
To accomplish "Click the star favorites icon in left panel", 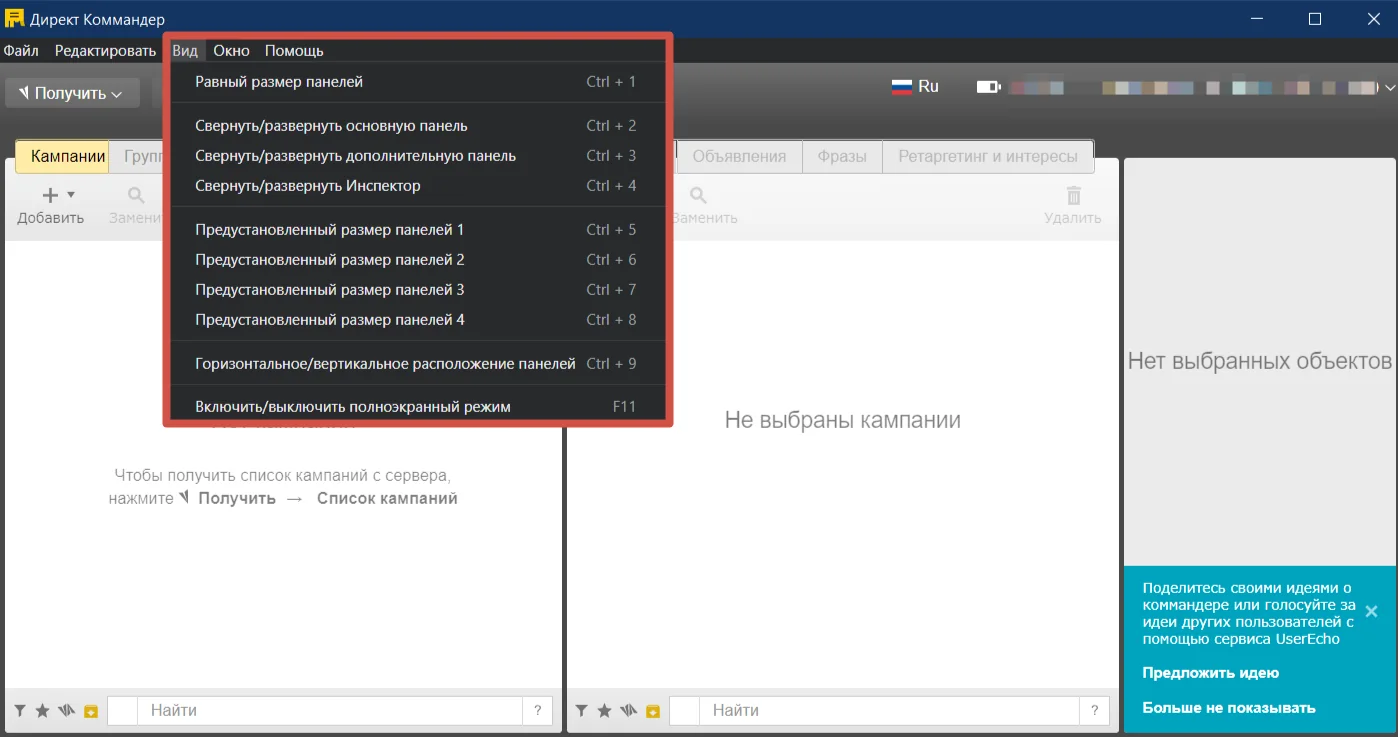I will [42, 711].
